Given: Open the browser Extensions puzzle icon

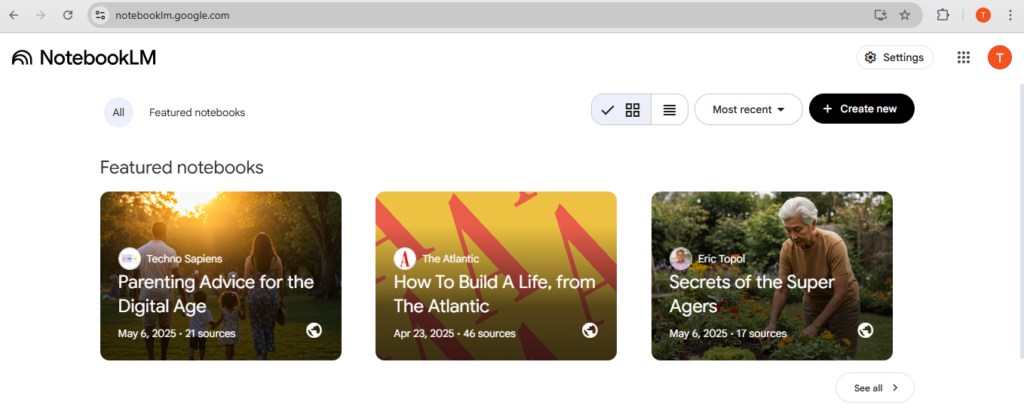Looking at the screenshot, I should pos(942,15).
